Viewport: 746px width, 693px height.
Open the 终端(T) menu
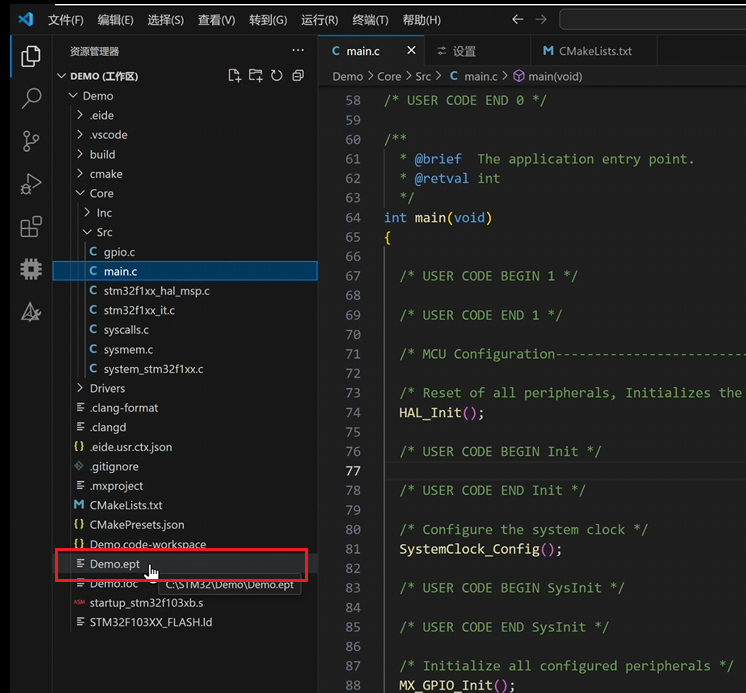[x=370, y=20]
